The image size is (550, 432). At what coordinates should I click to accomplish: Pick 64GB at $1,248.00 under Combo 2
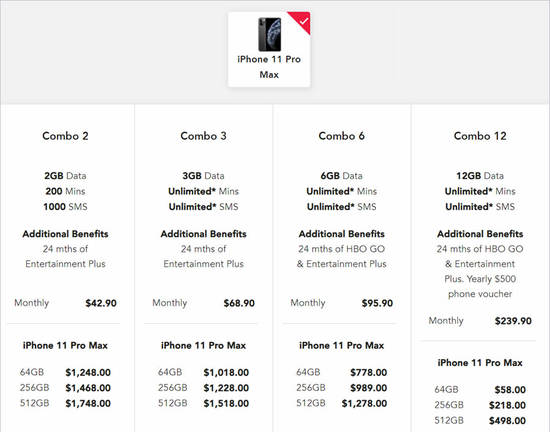[x=65, y=372]
